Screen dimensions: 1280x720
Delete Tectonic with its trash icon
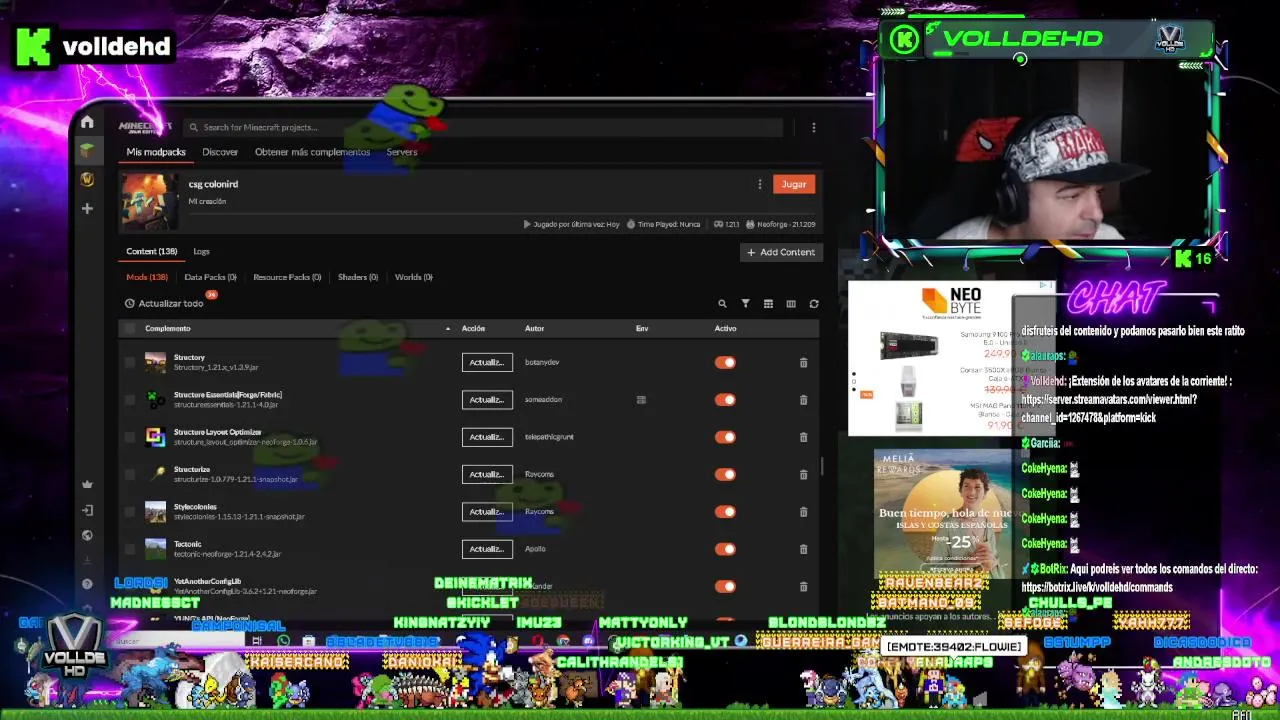(803, 549)
